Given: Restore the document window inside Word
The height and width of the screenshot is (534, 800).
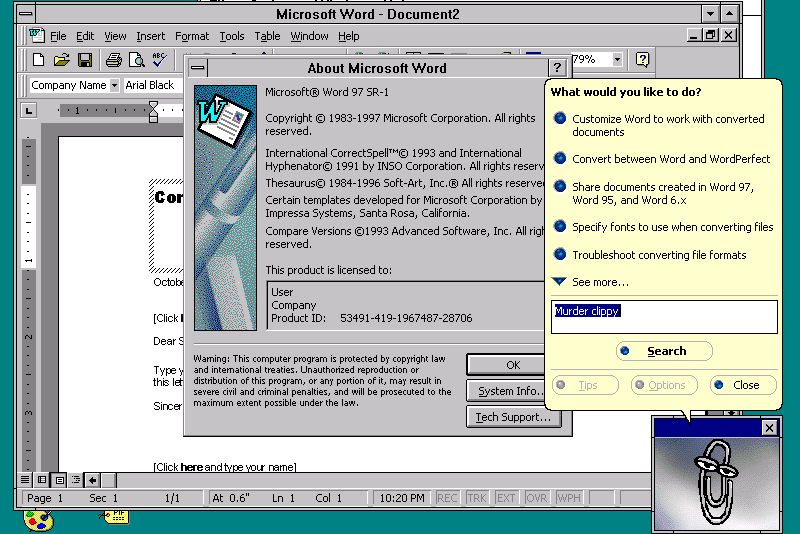Looking at the screenshot, I should pyautogui.click(x=711, y=35).
